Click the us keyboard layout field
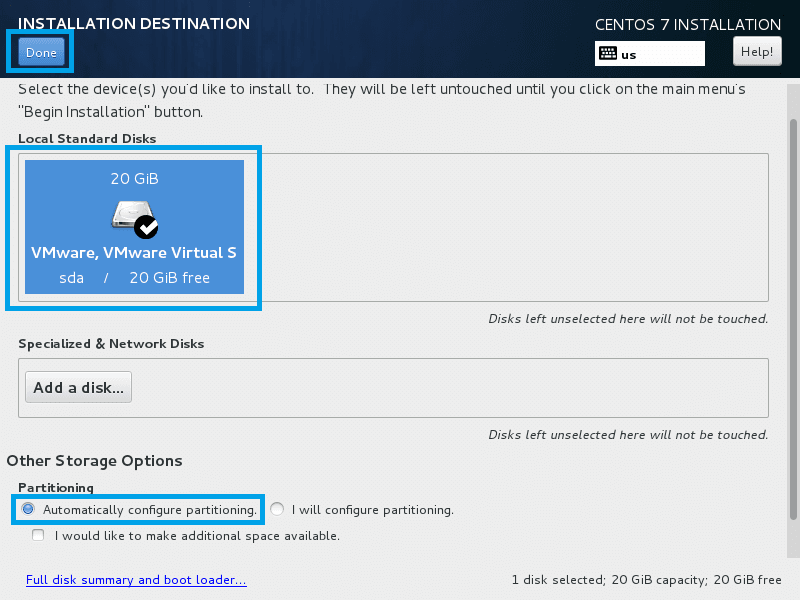The image size is (800, 600). click(x=649, y=54)
